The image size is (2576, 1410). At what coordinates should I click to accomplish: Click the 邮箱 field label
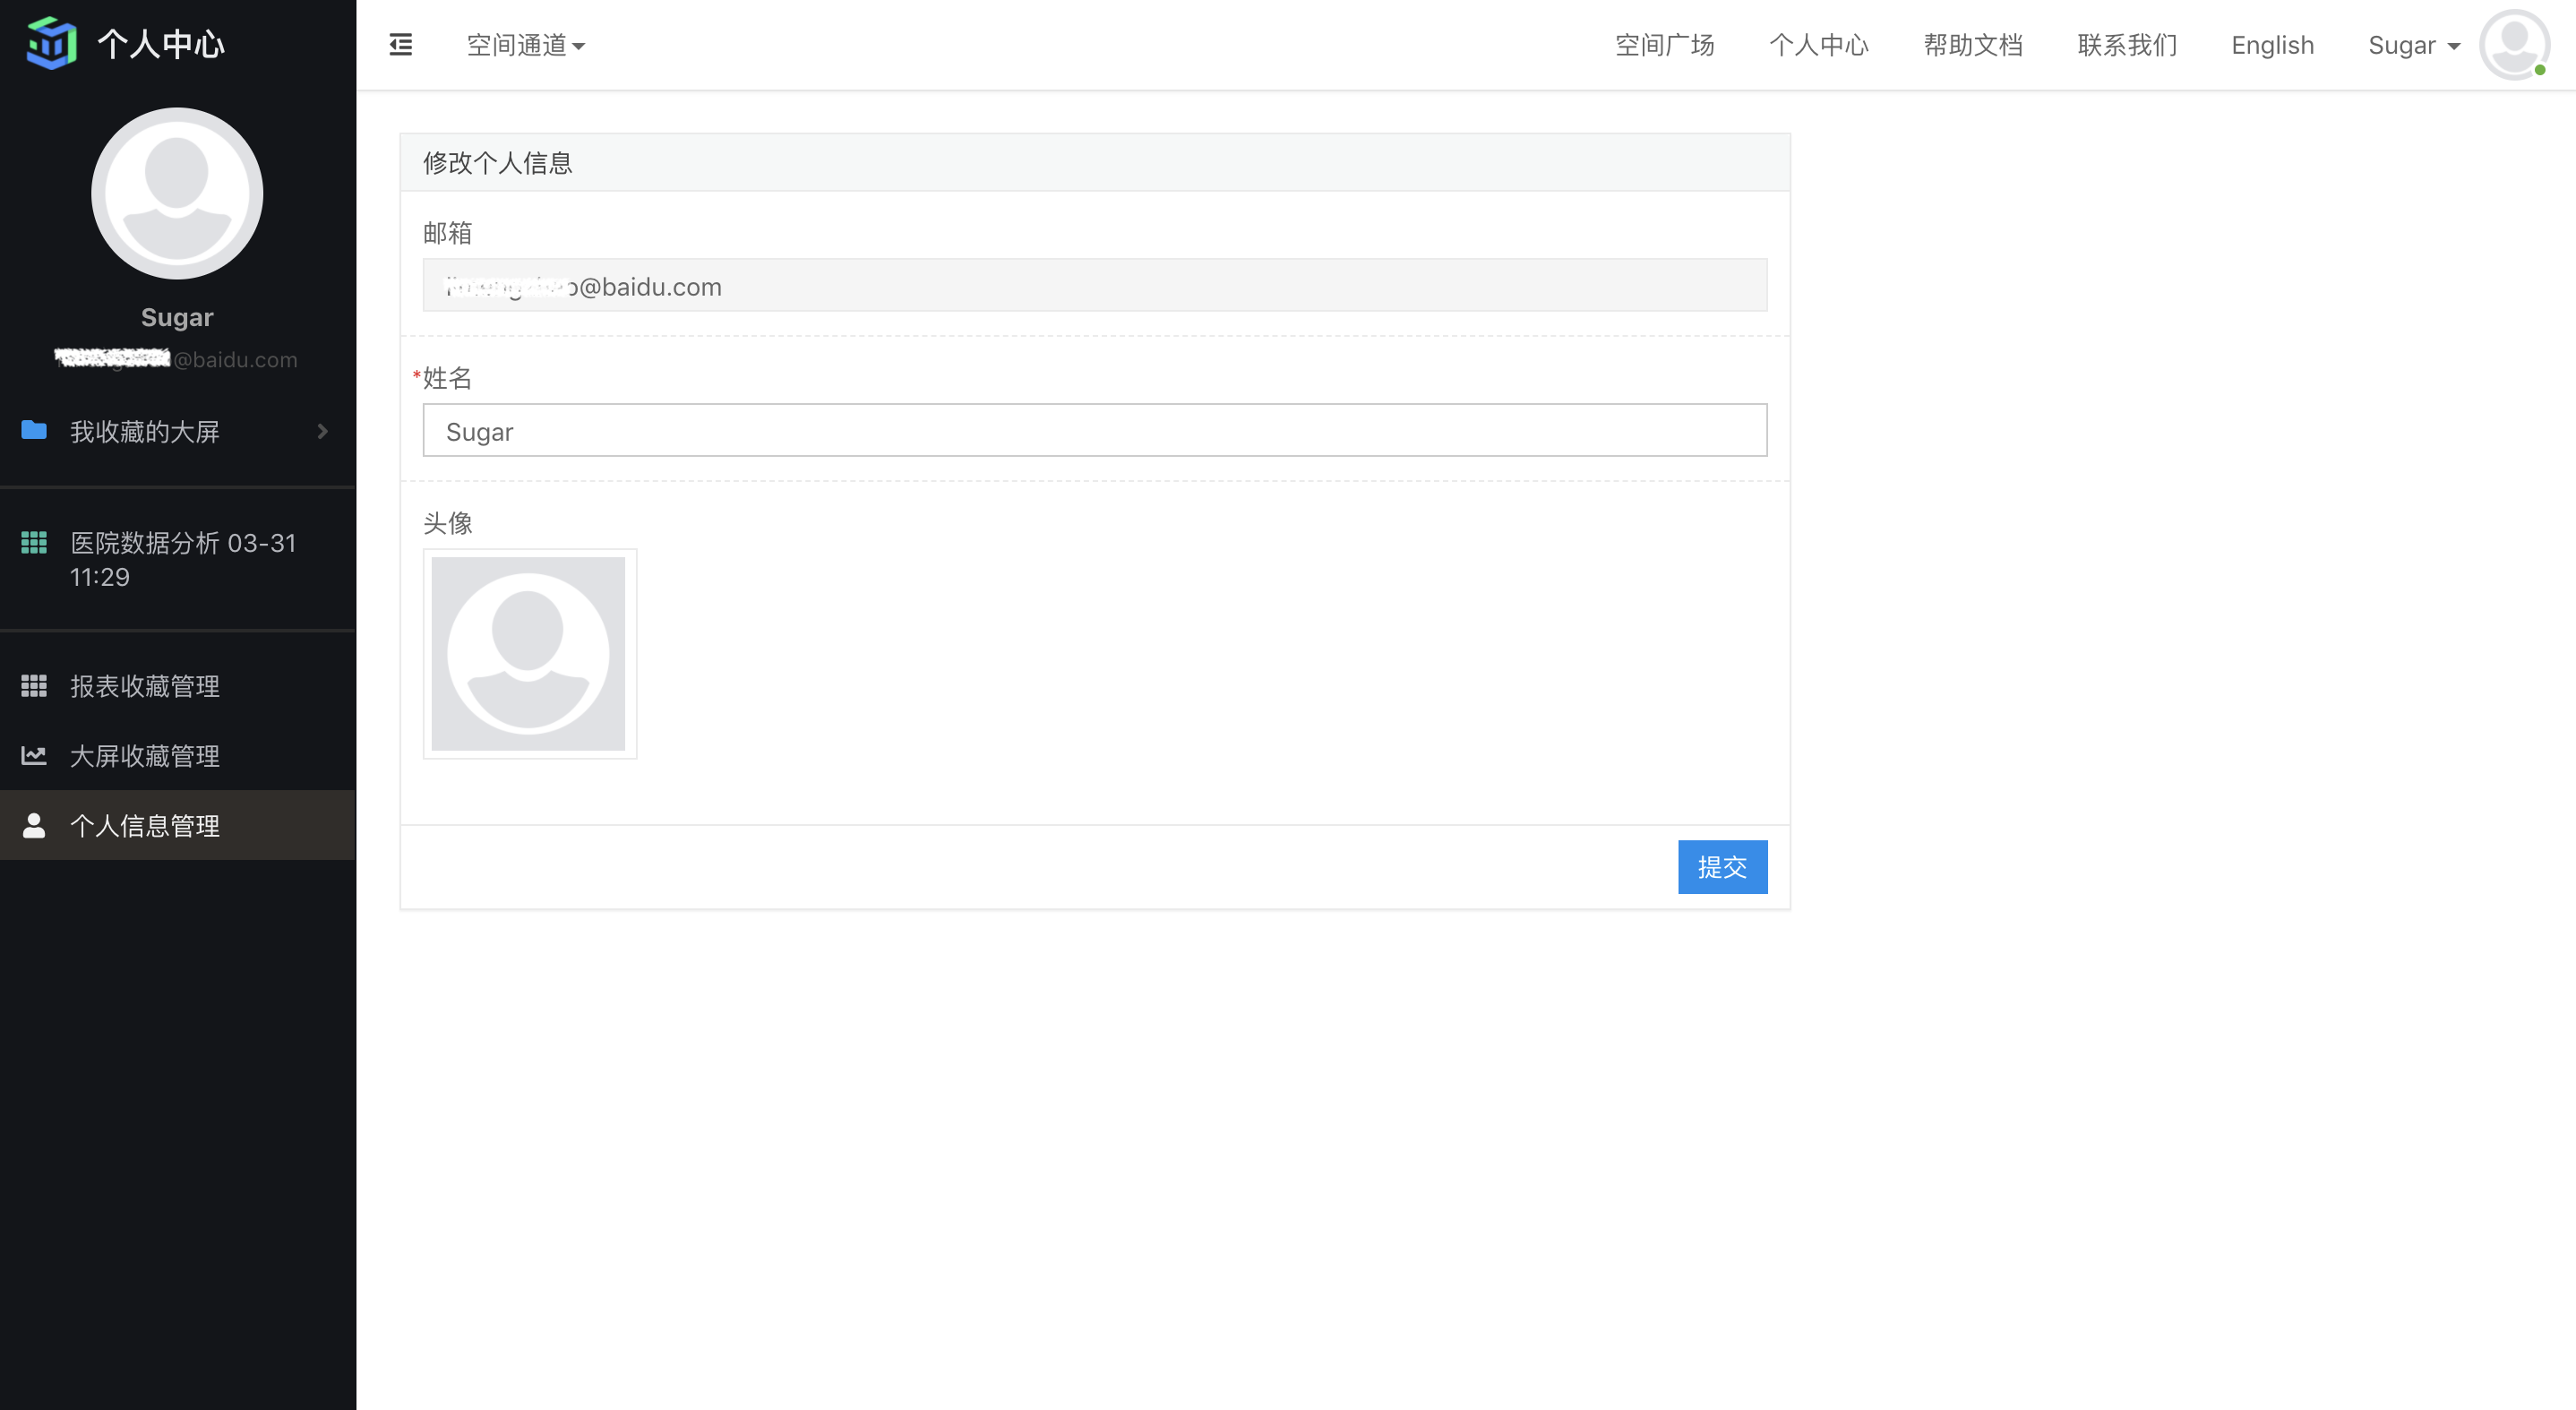[447, 232]
